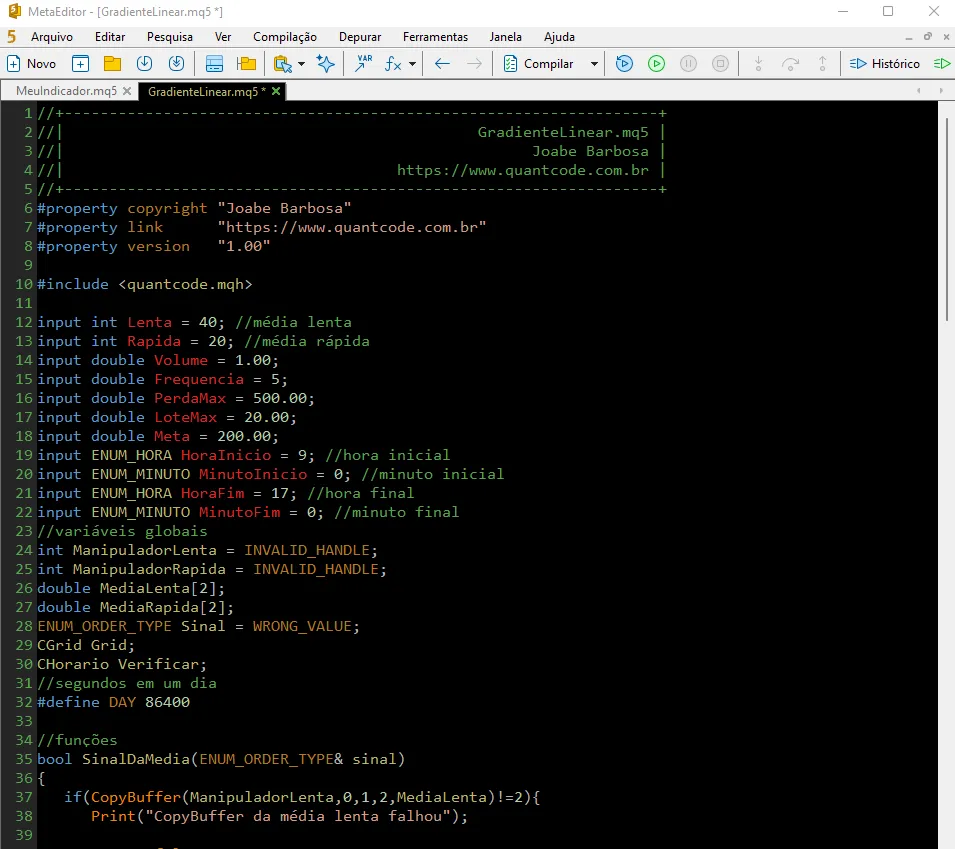The height and width of the screenshot is (849, 955).
Task: Click "CopyBuffer" call on line 37
Action: click(136, 797)
